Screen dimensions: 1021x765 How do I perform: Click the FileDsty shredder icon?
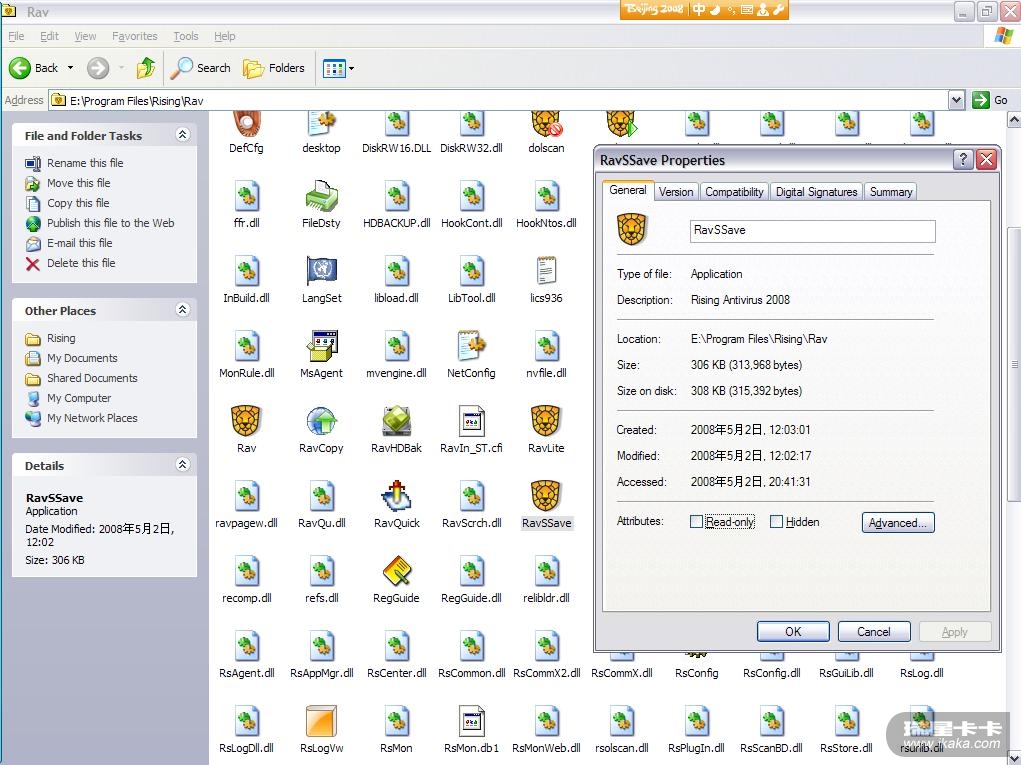point(321,196)
